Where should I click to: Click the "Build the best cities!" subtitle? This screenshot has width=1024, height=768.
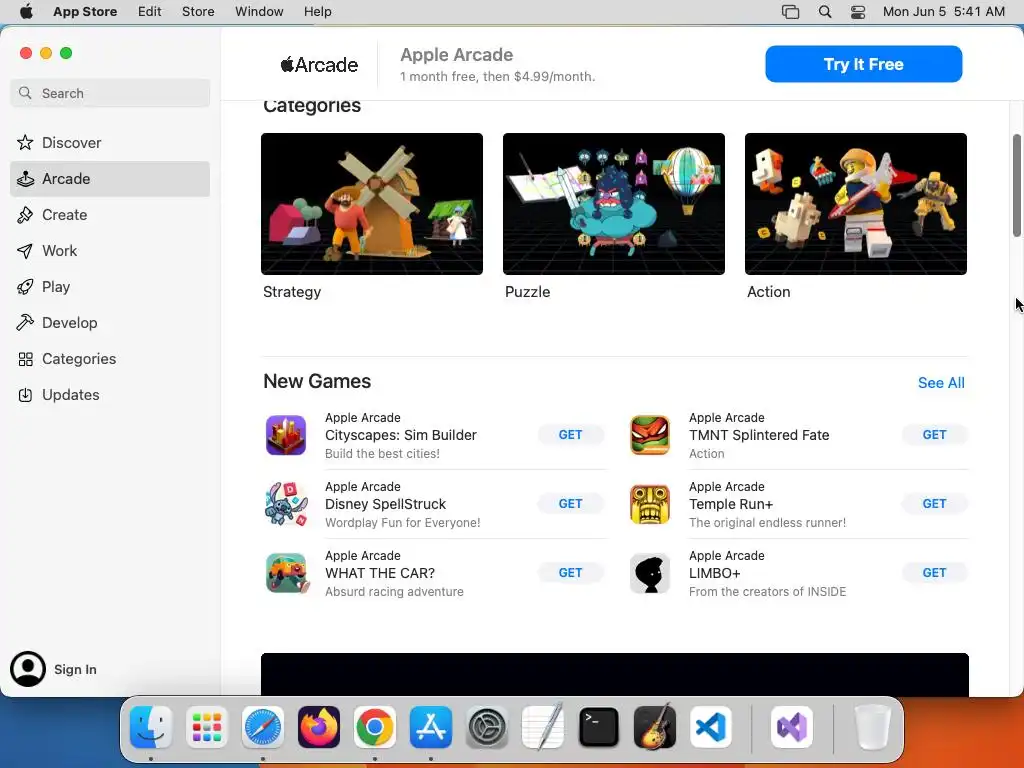coord(382,454)
